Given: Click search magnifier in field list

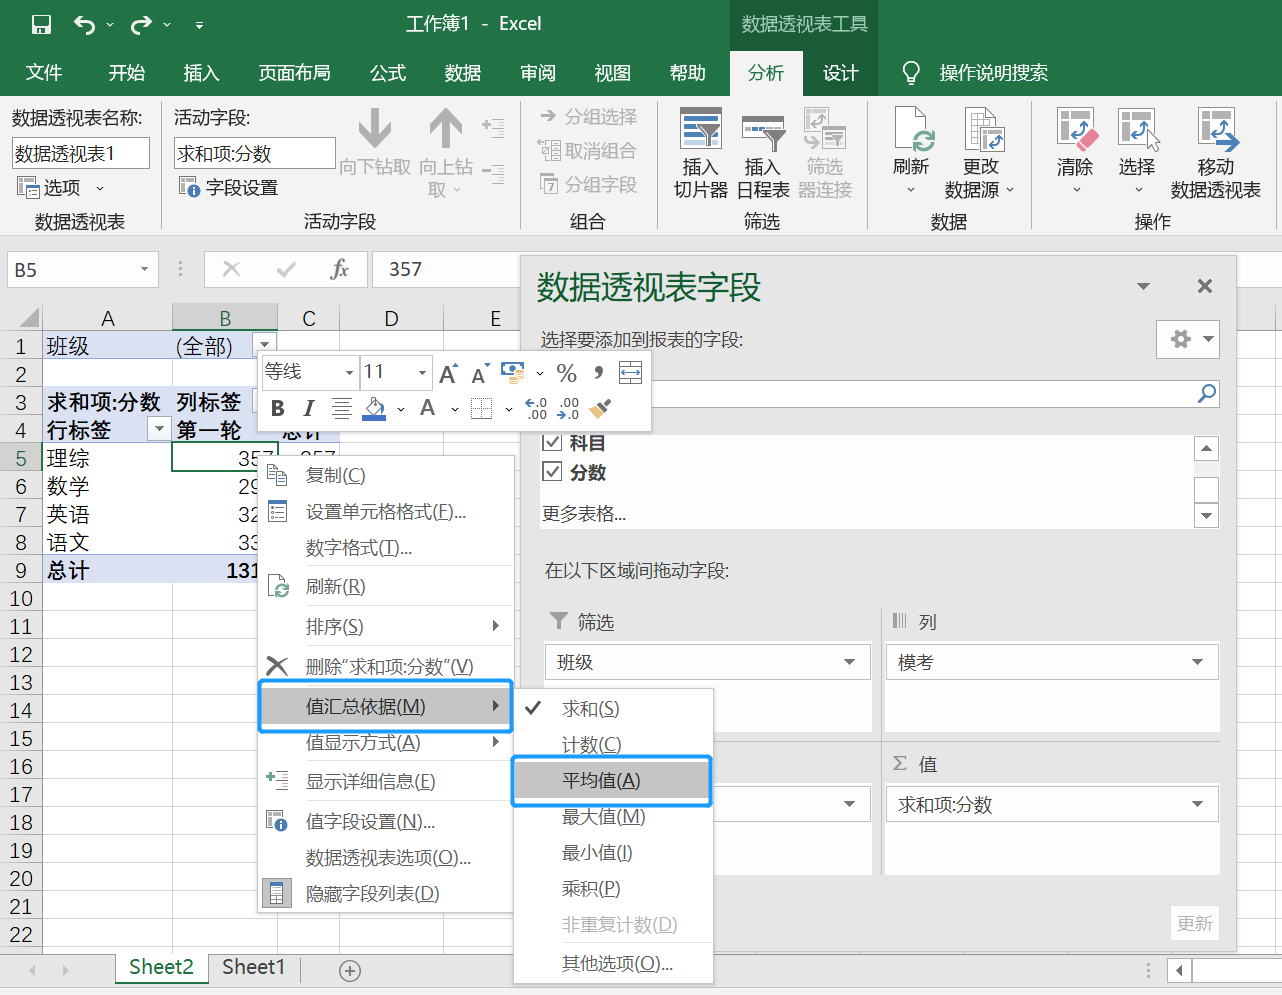Looking at the screenshot, I should [x=1207, y=393].
